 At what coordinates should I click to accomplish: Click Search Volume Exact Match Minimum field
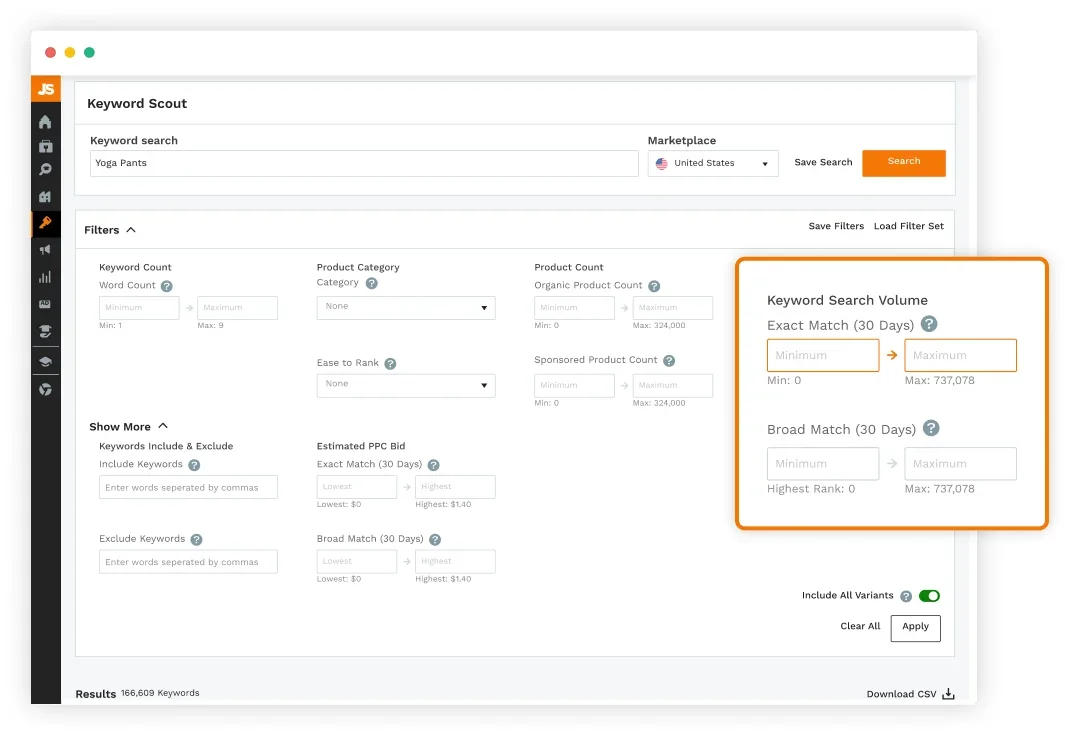tap(823, 355)
